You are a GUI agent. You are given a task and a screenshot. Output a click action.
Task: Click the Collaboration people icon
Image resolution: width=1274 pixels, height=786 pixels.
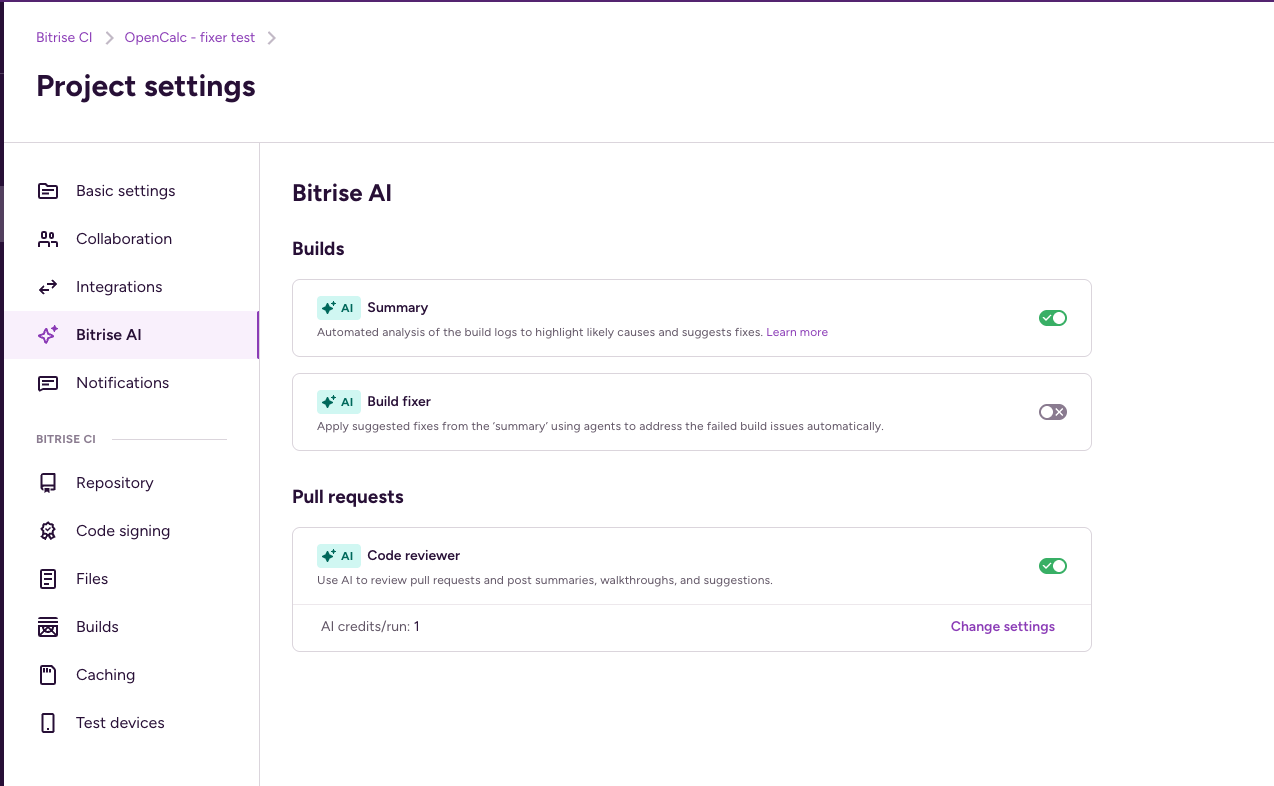48,238
